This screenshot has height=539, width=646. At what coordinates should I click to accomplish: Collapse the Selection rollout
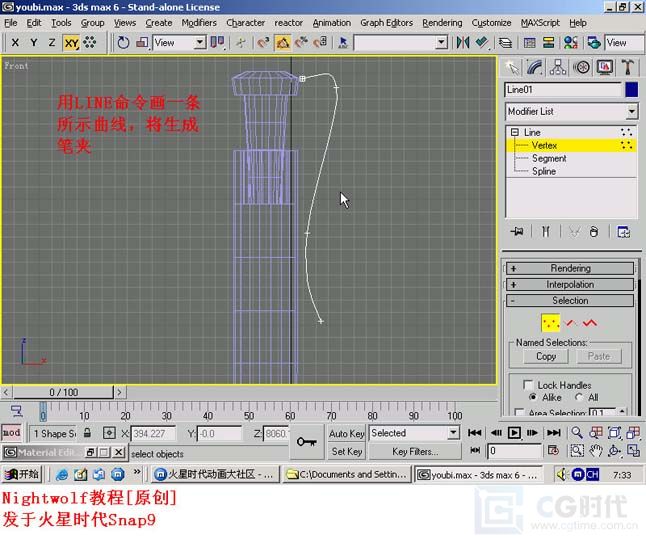click(570, 300)
